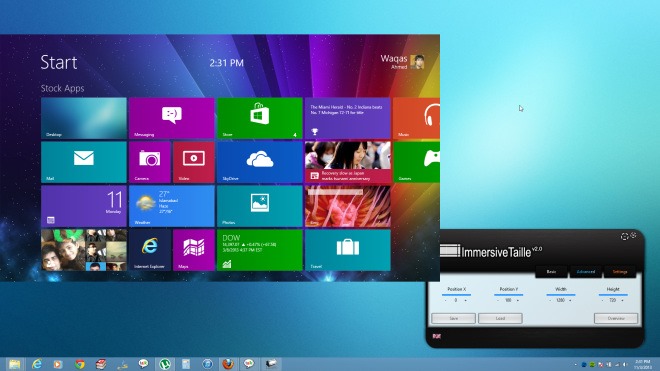660x371 pixels.
Task: Open the Miami Herald sports news tile
Action: pyautogui.click(x=348, y=118)
